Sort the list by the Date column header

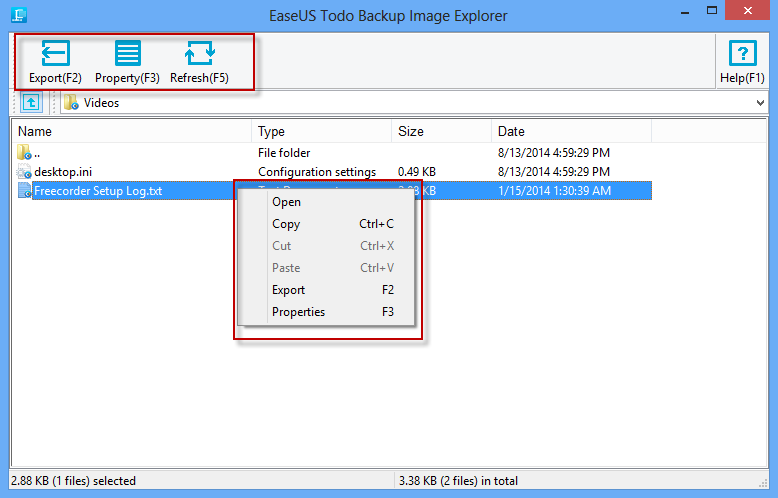(x=571, y=131)
